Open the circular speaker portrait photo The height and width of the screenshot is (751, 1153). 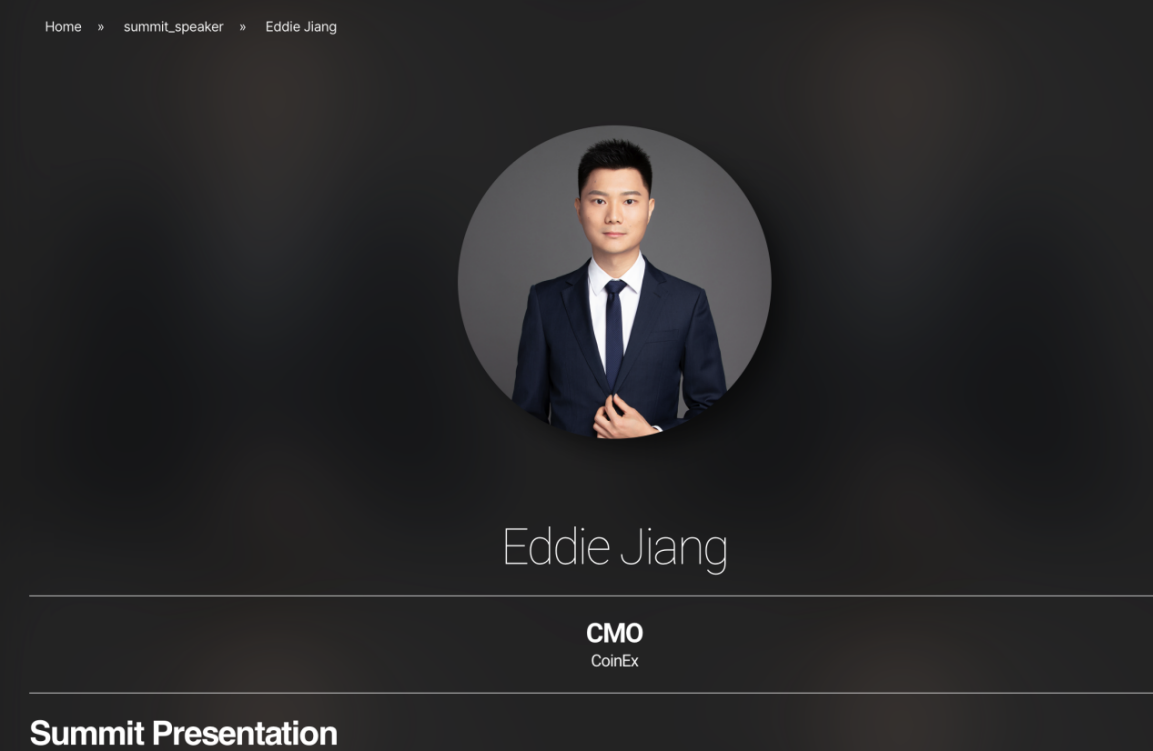pyautogui.click(x=615, y=282)
